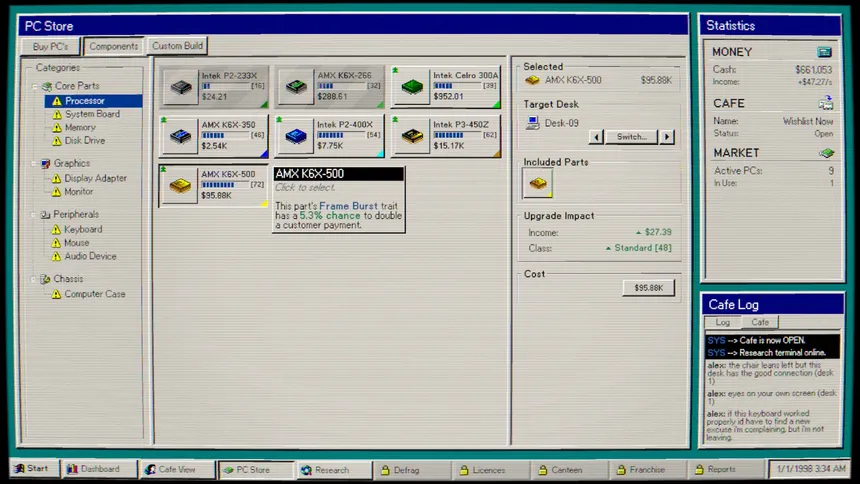Click the Switch... target desk button
This screenshot has height=484, width=860.
point(631,137)
